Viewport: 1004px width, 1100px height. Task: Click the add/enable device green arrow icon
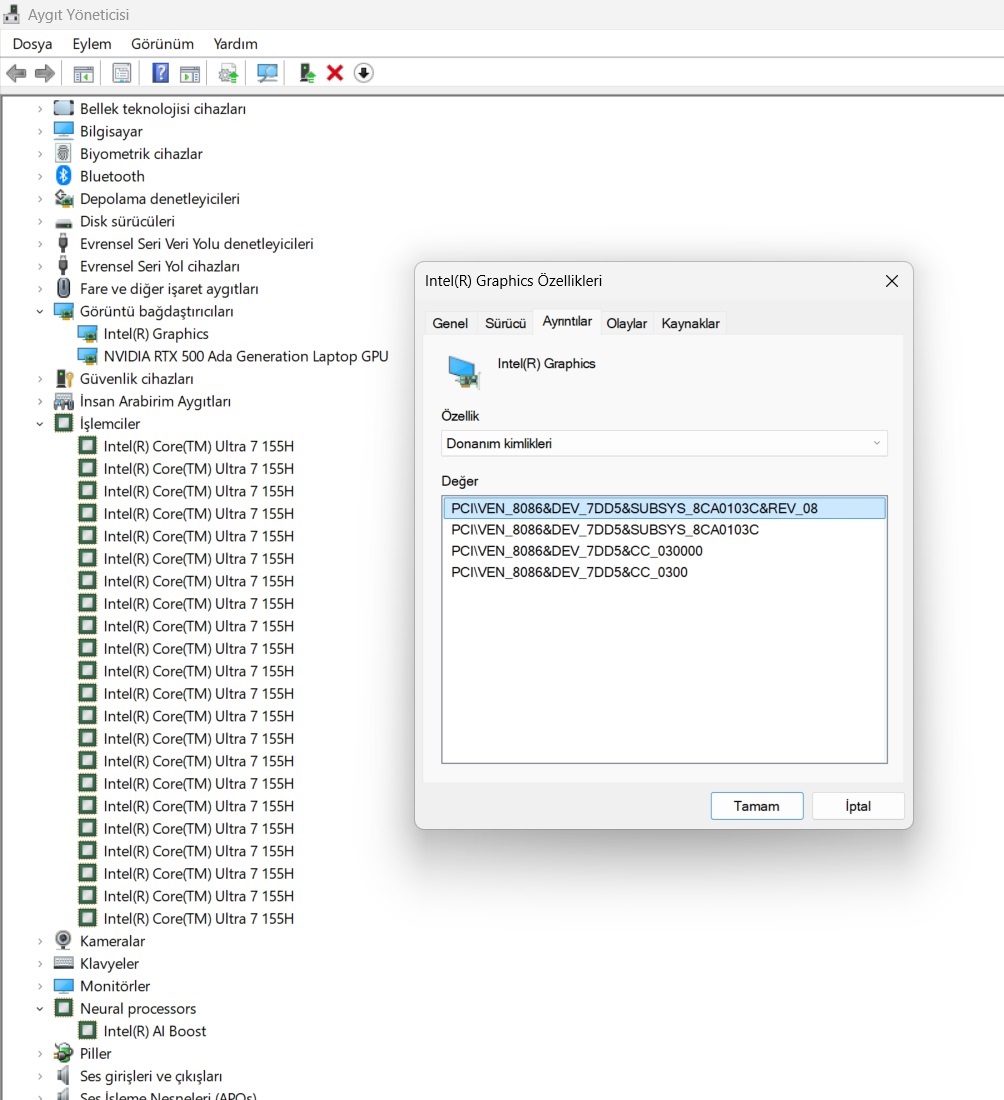click(x=307, y=73)
